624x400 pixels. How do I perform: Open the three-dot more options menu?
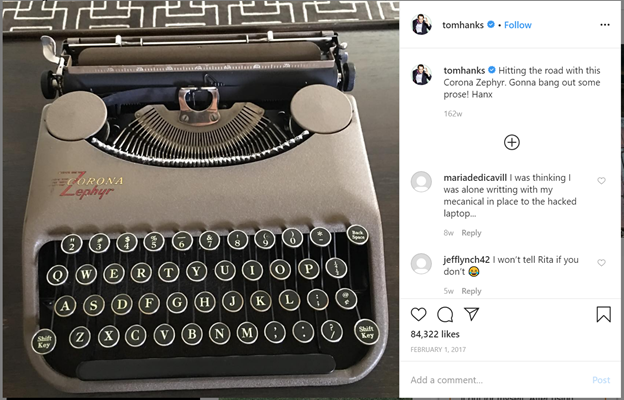[605, 25]
